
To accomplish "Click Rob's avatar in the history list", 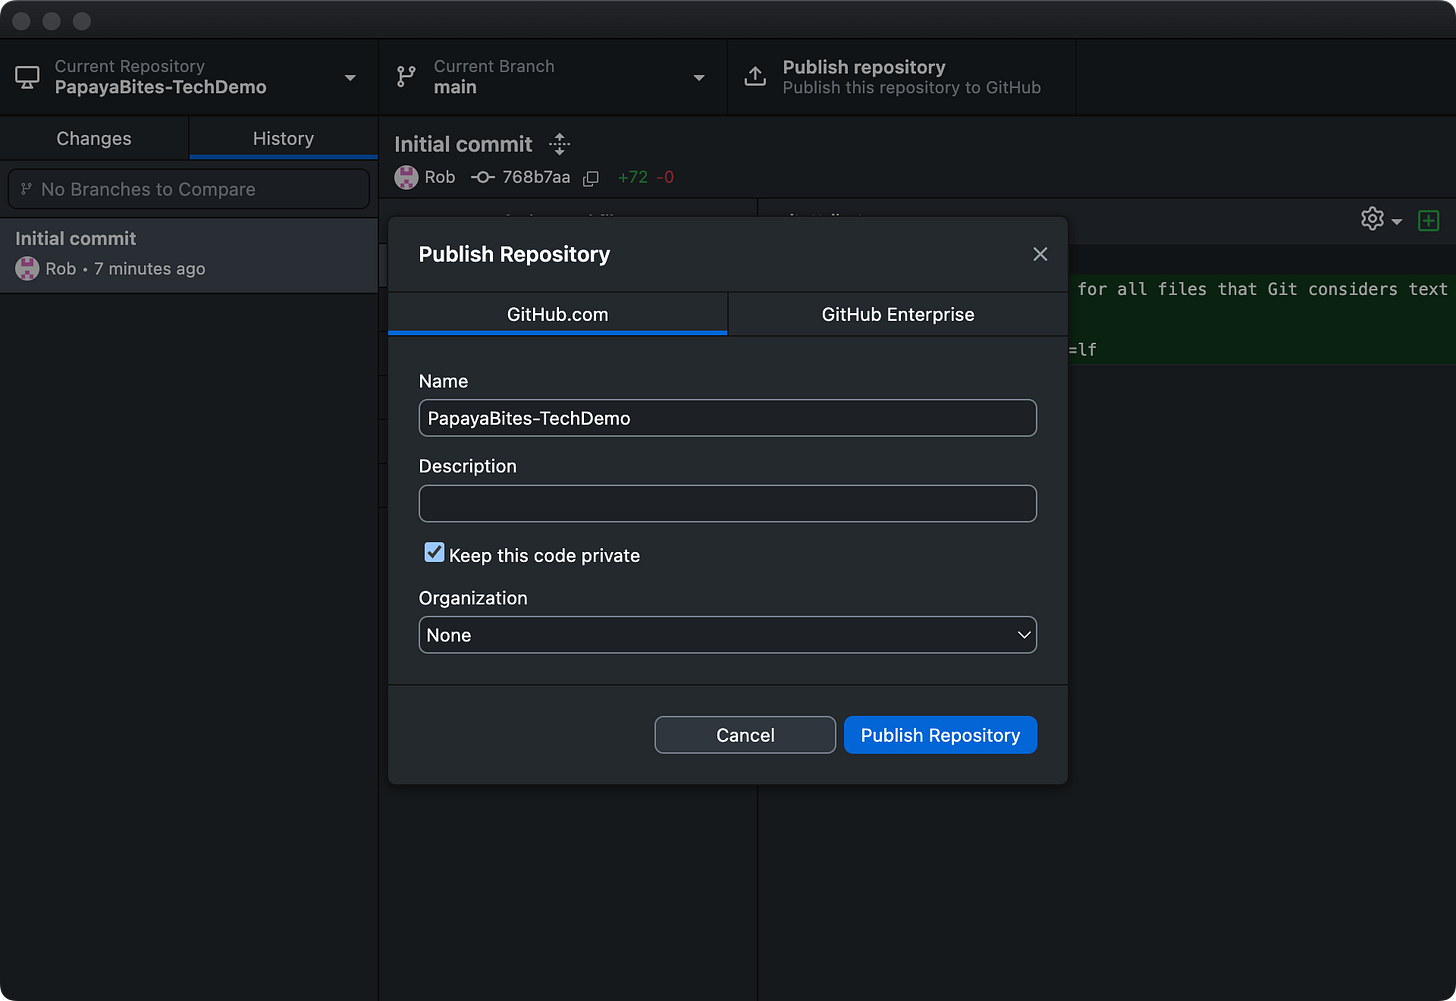I will [27, 268].
